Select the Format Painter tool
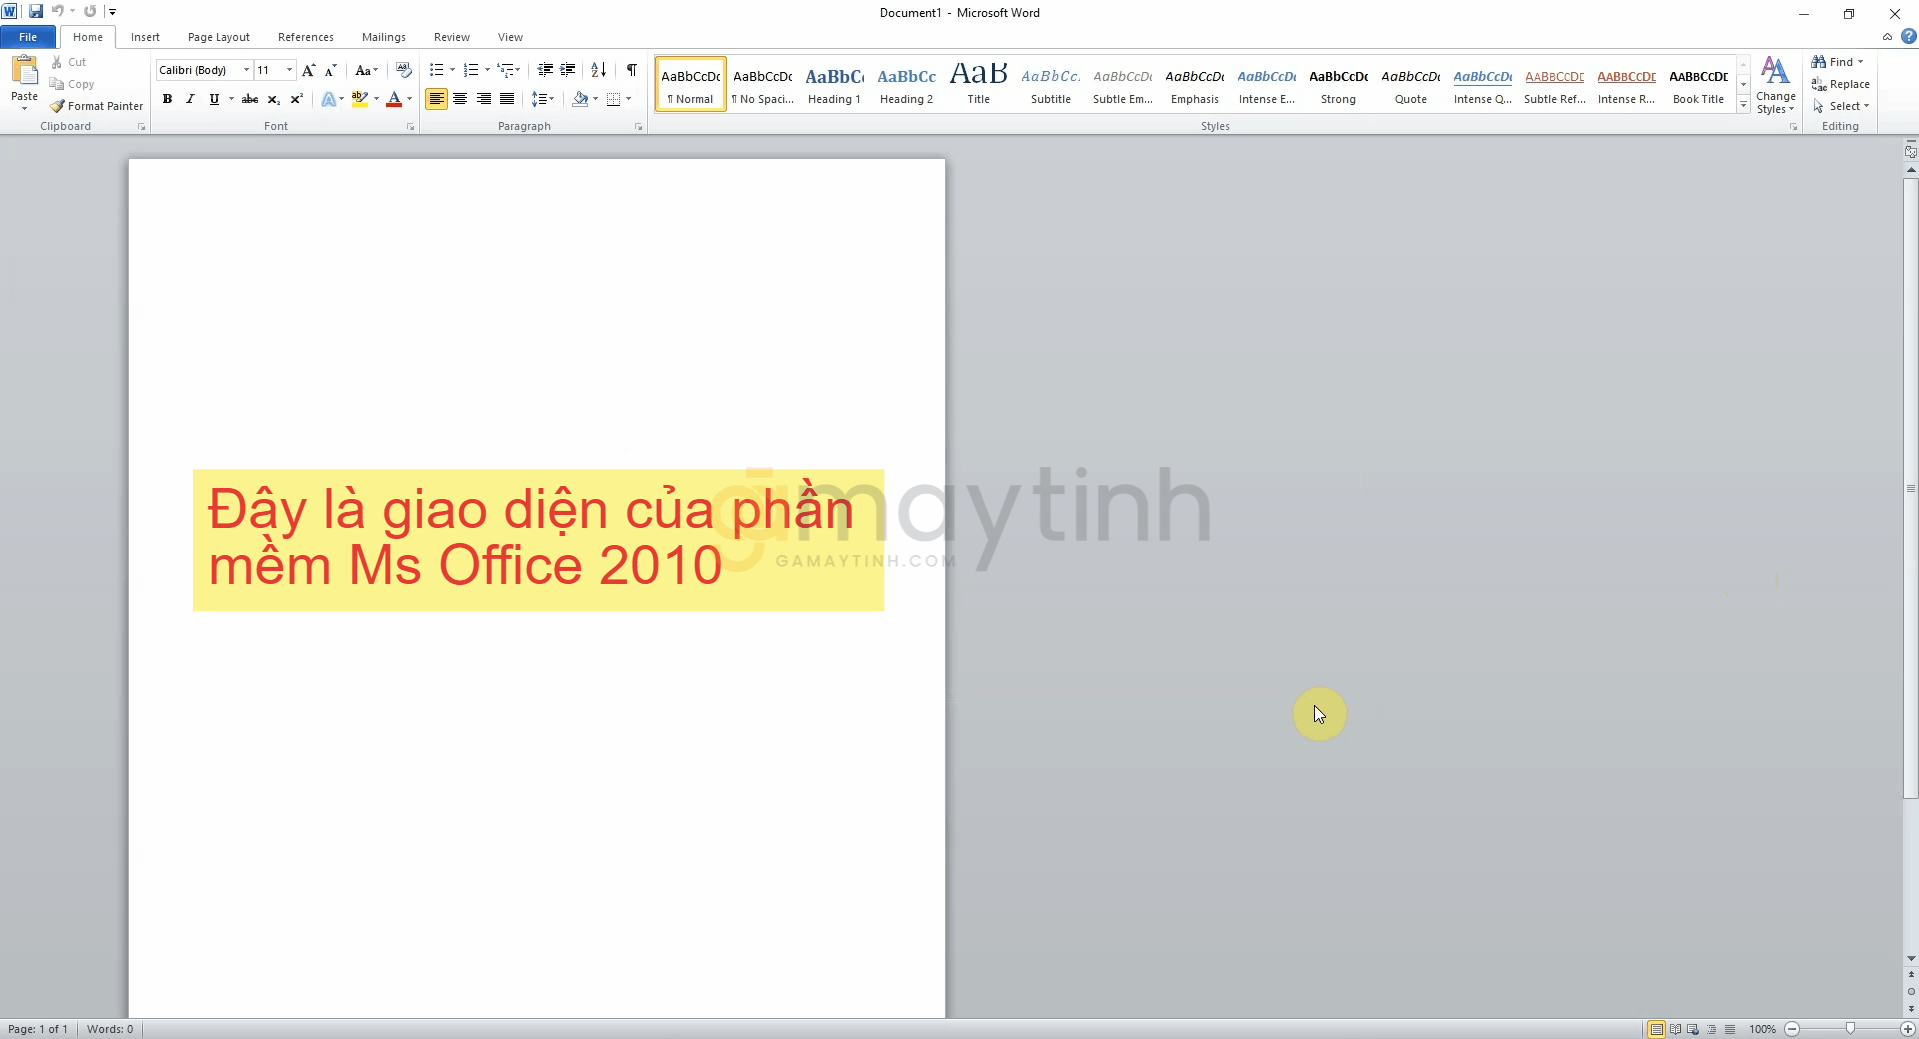 97,106
